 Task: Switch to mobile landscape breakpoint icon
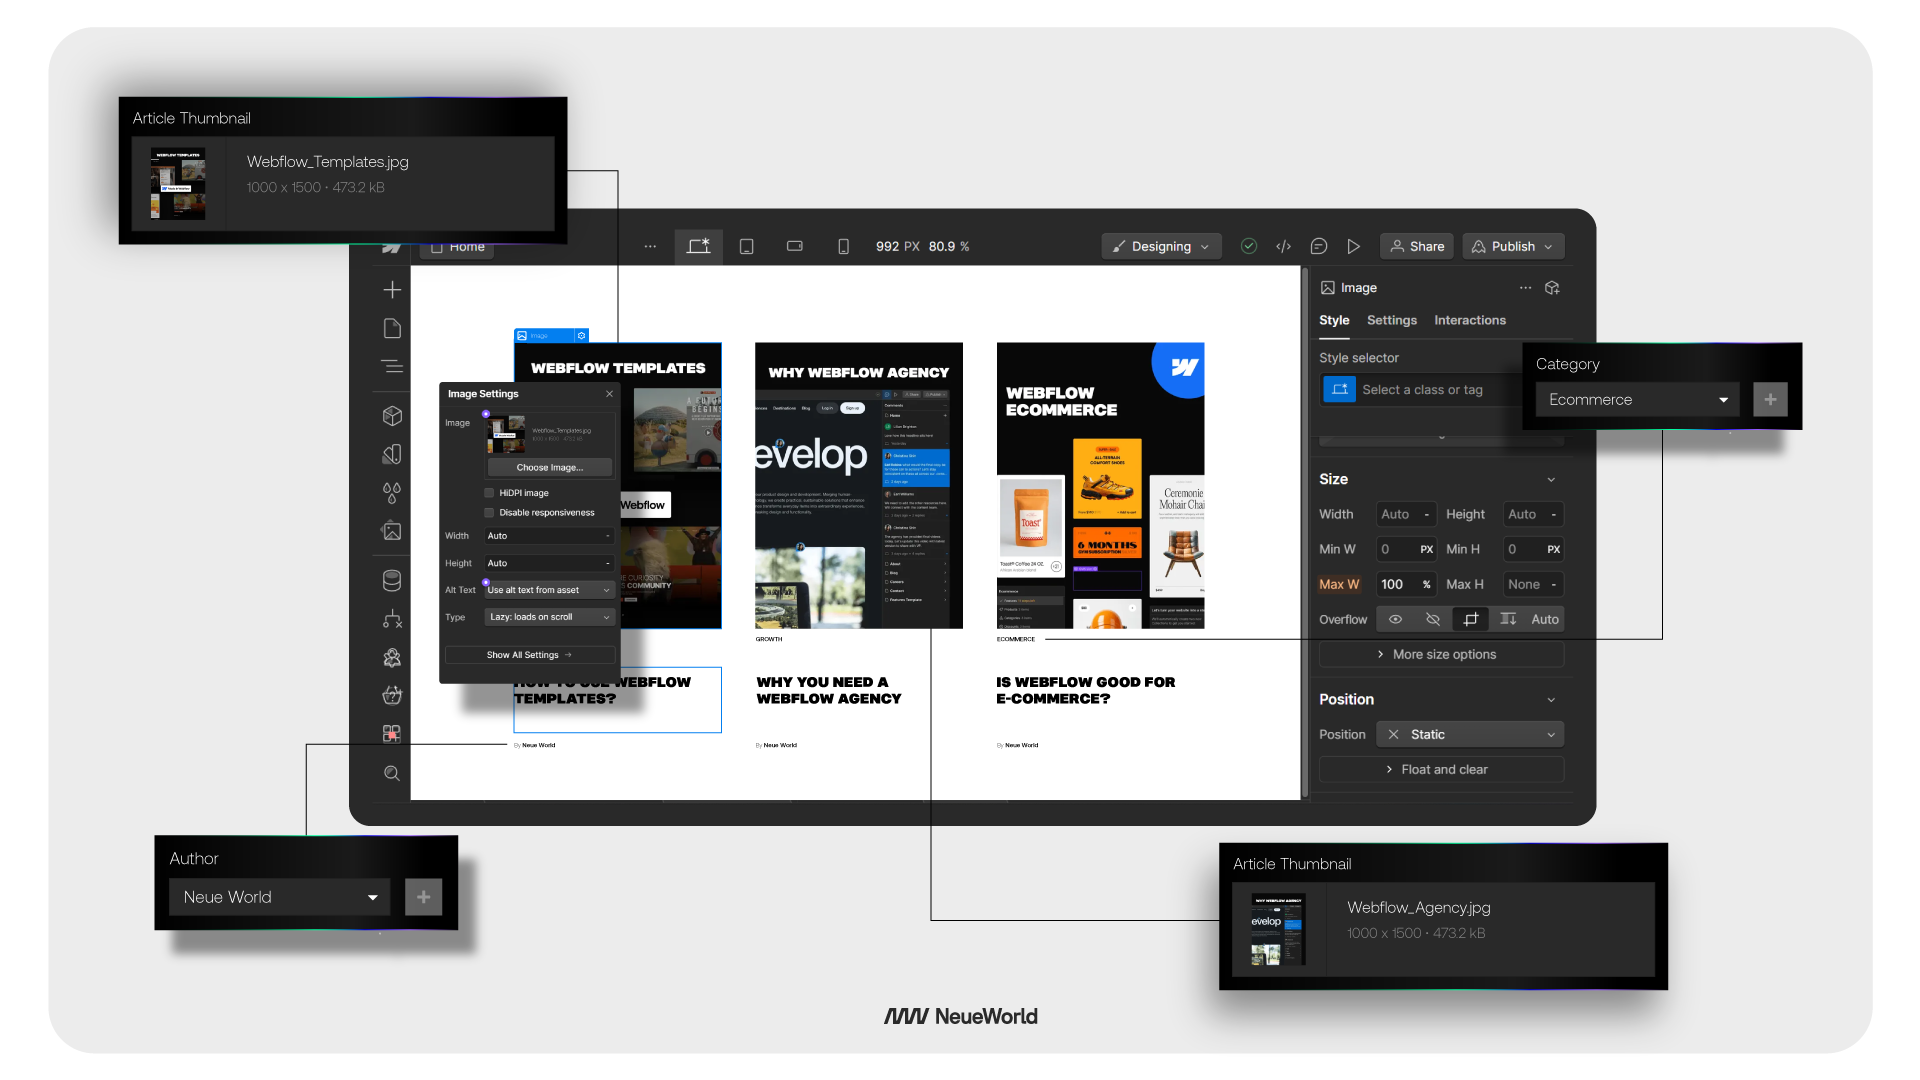pyautogui.click(x=795, y=246)
